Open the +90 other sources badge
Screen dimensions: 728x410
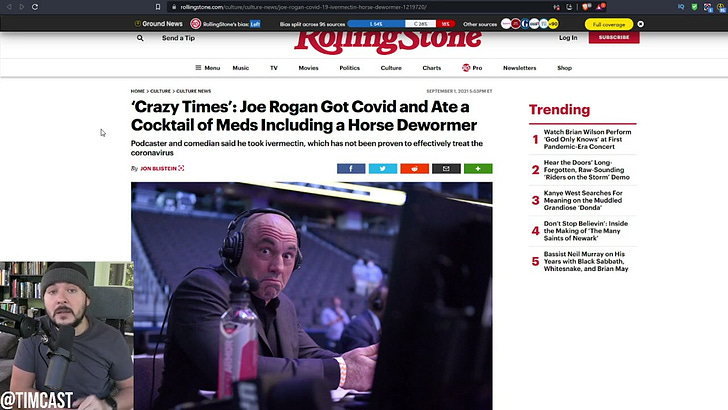coord(553,24)
